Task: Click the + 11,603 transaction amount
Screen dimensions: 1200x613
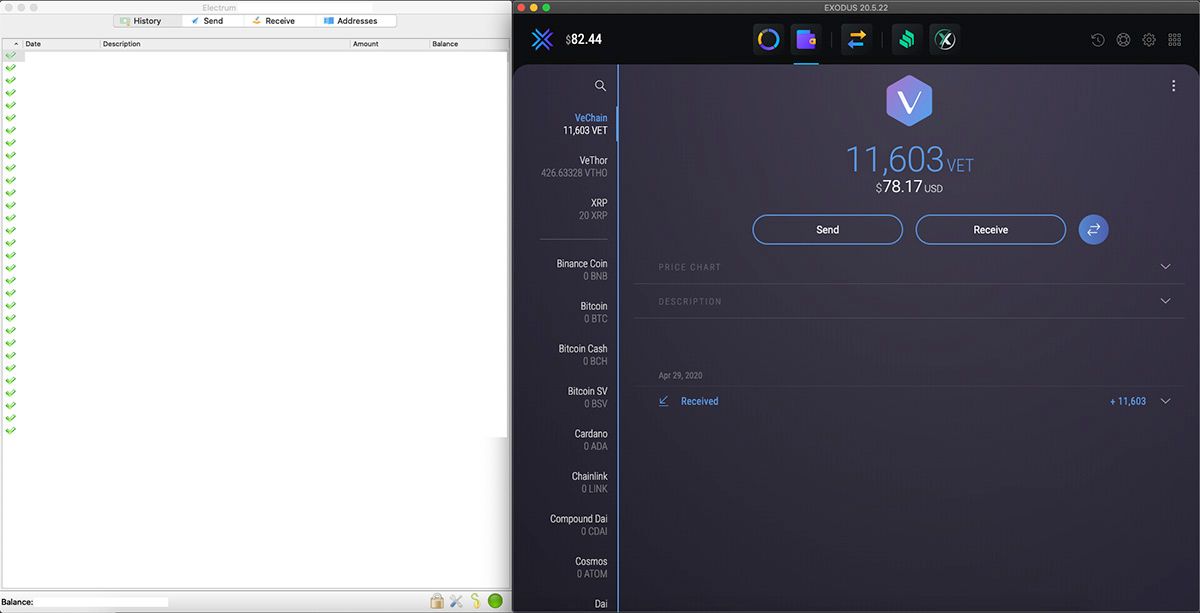Action: click(x=1128, y=401)
